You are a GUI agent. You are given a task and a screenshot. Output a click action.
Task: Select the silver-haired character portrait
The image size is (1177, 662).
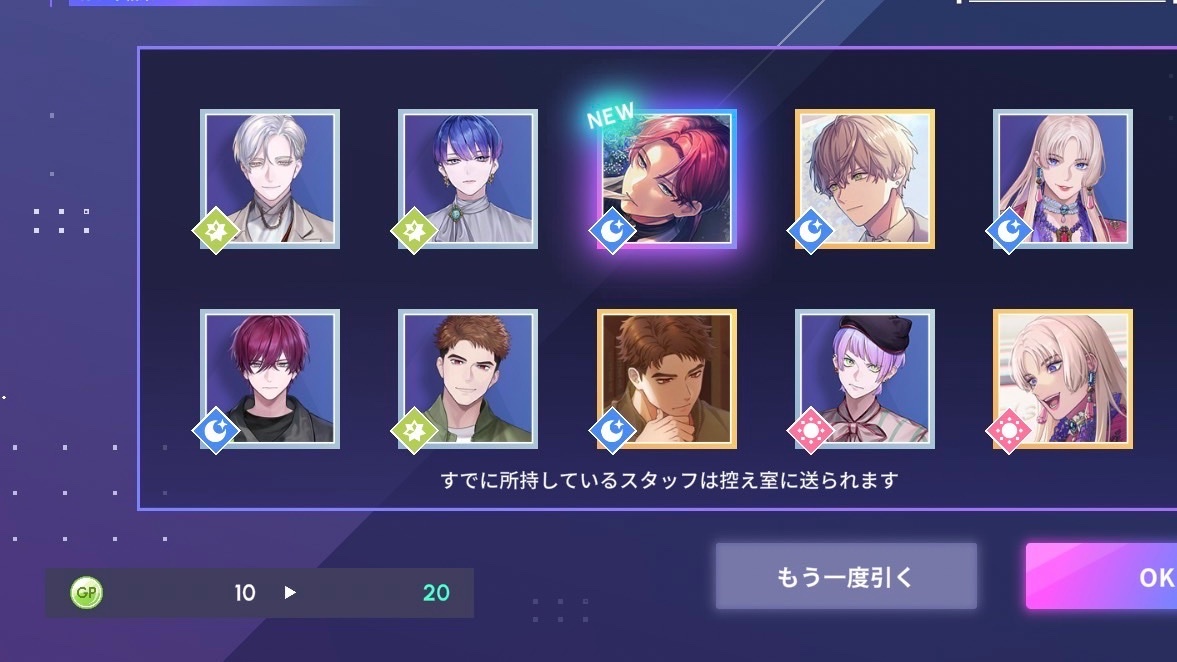[x=270, y=179]
